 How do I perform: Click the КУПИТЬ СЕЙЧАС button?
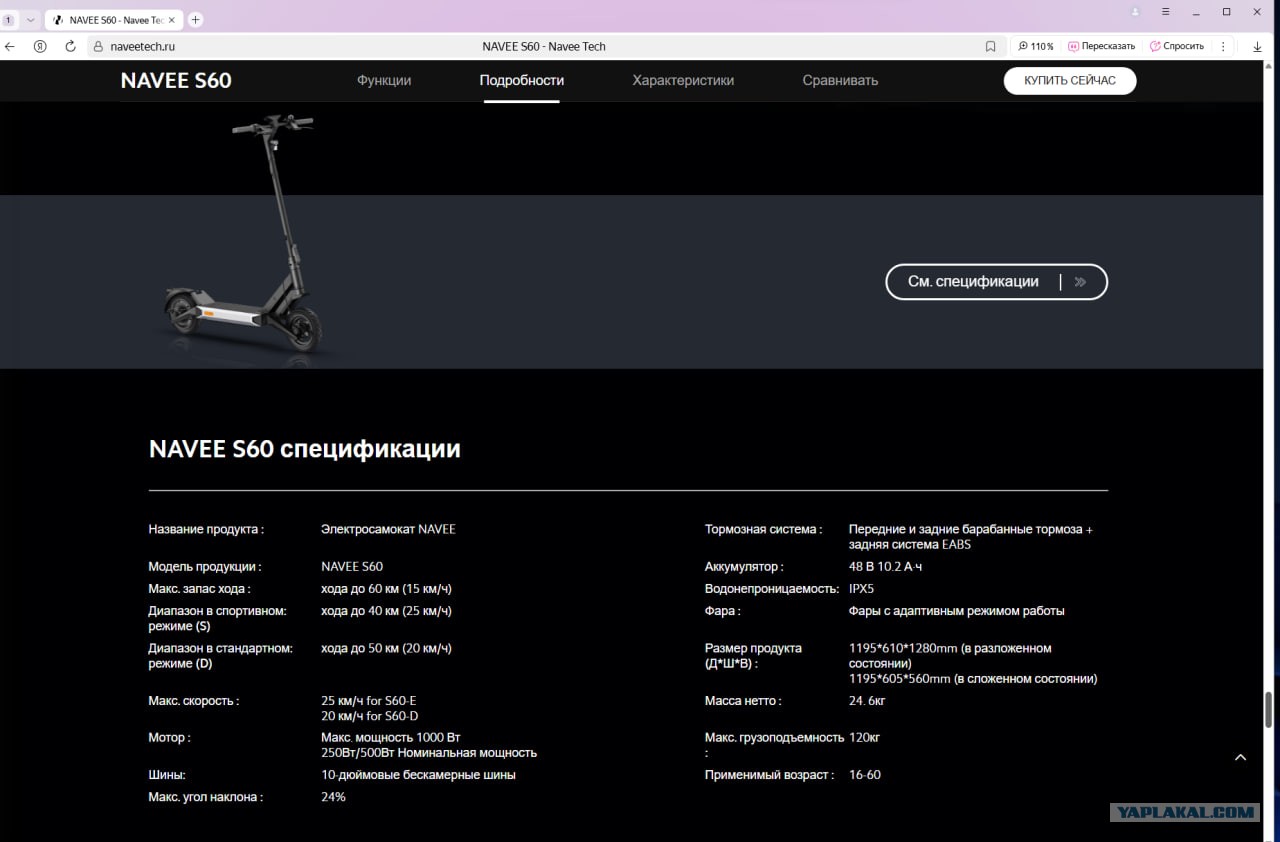click(x=1070, y=80)
